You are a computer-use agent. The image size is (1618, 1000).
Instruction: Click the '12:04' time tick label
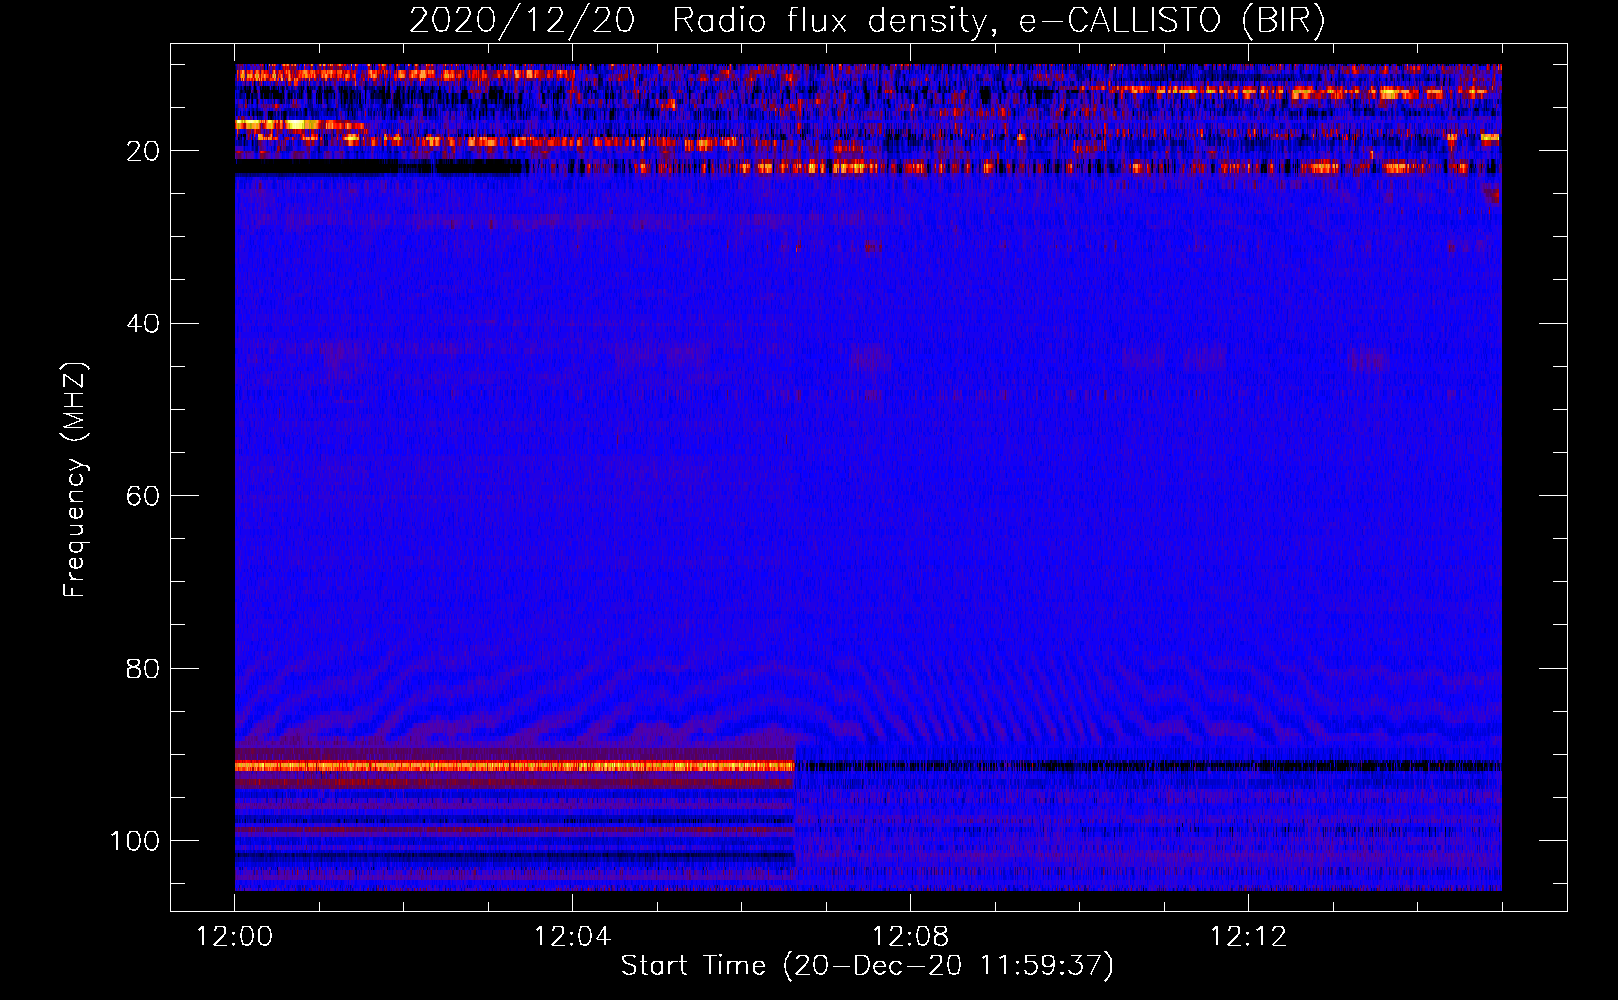tap(572, 937)
